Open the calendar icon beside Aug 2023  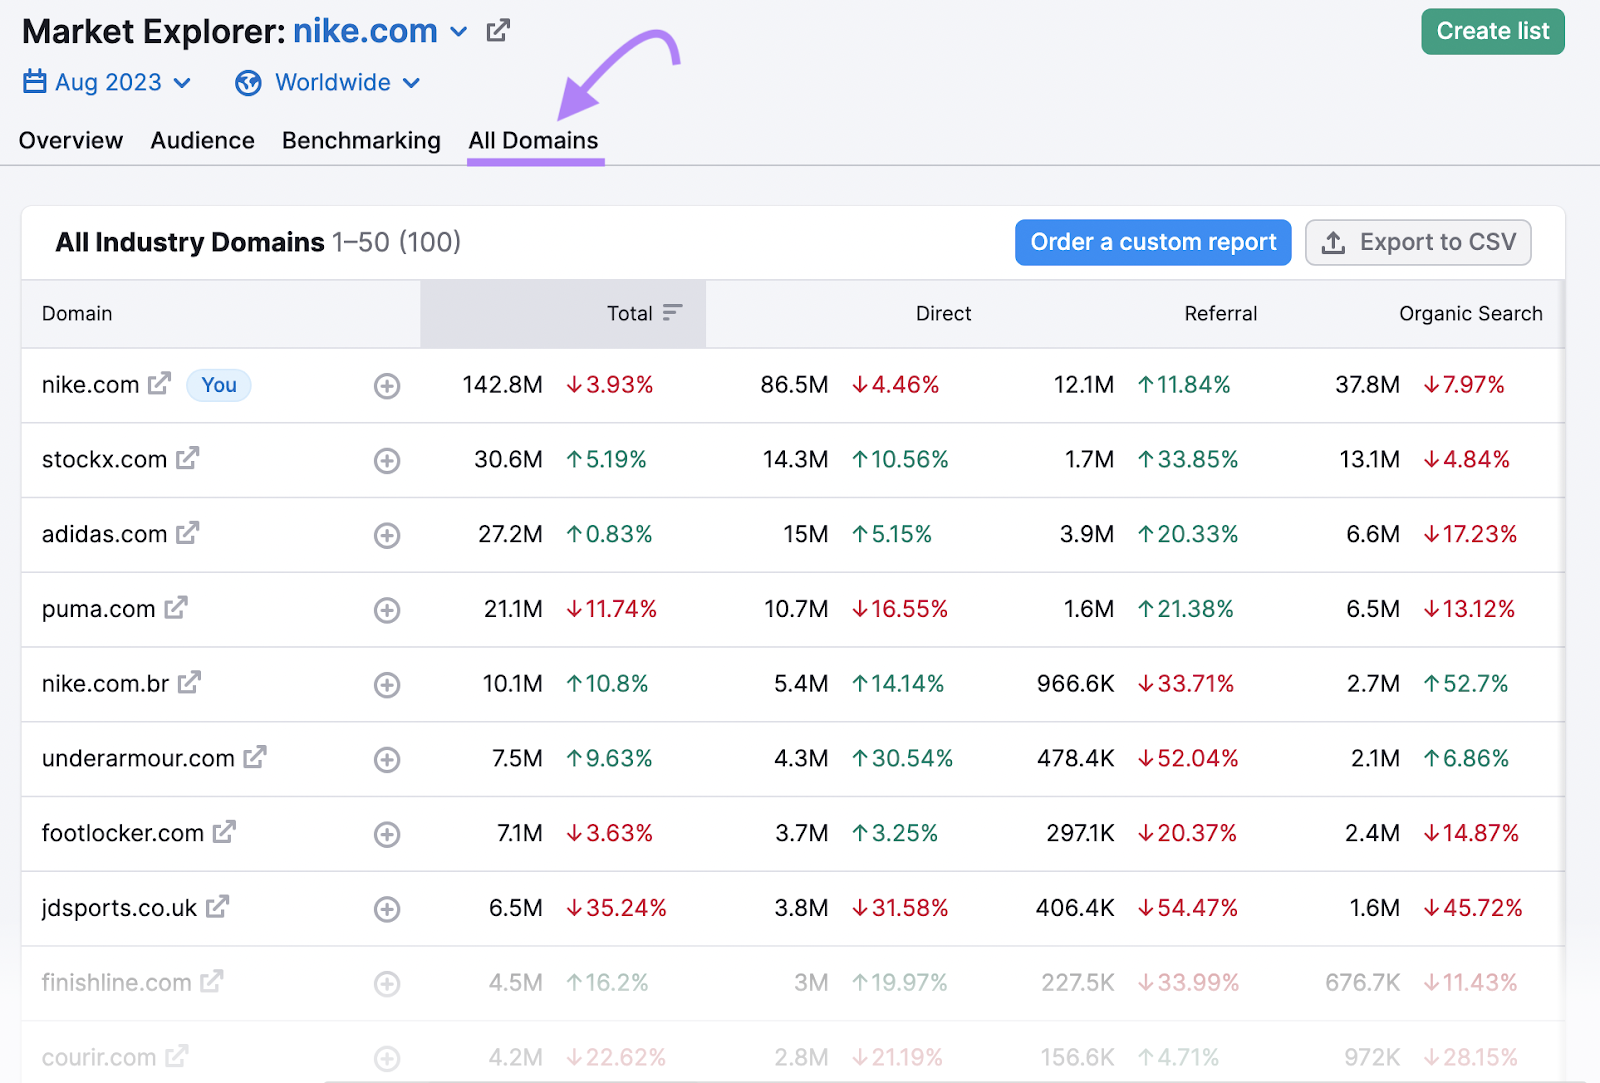tap(33, 82)
